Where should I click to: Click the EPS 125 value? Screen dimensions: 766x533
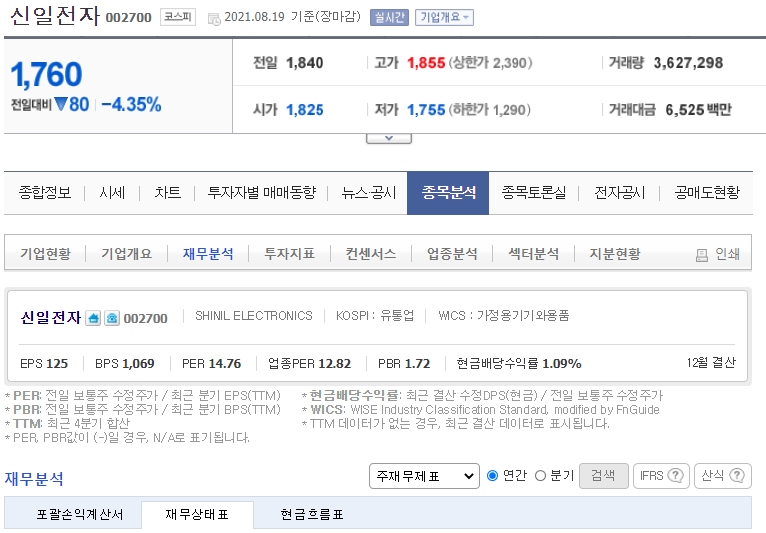pos(57,364)
